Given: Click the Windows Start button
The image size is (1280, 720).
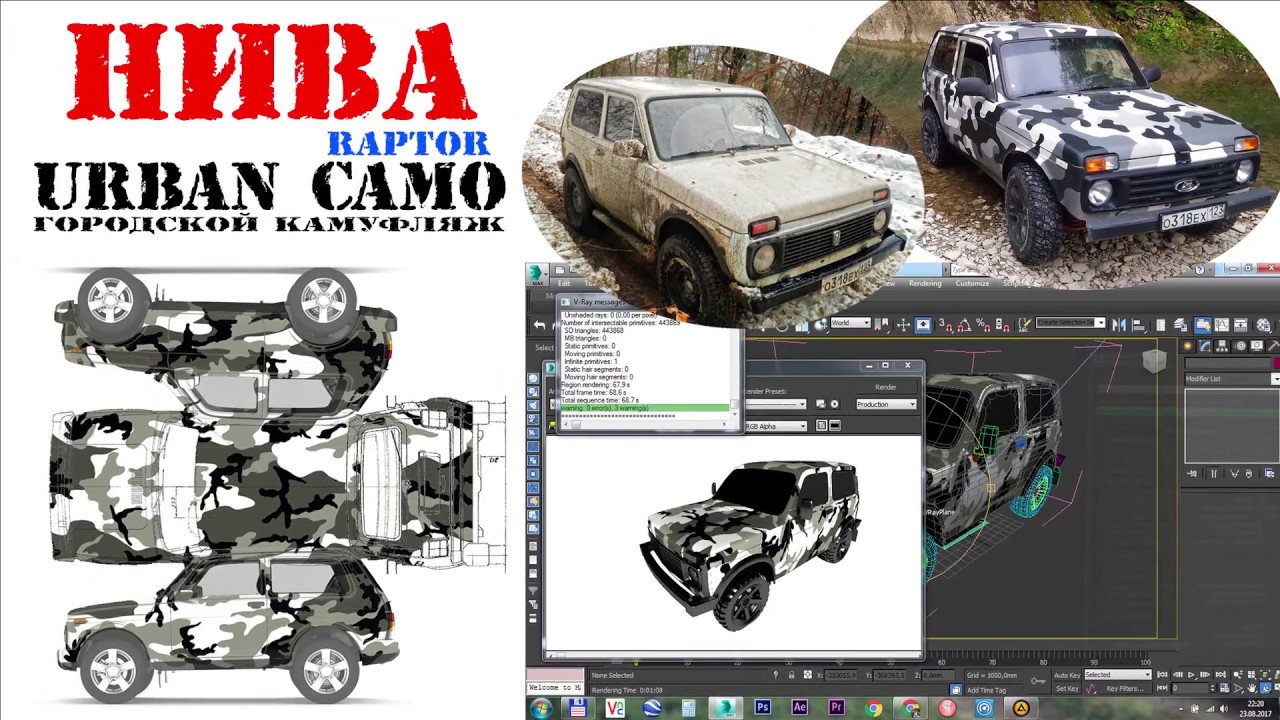Looking at the screenshot, I should 541,708.
